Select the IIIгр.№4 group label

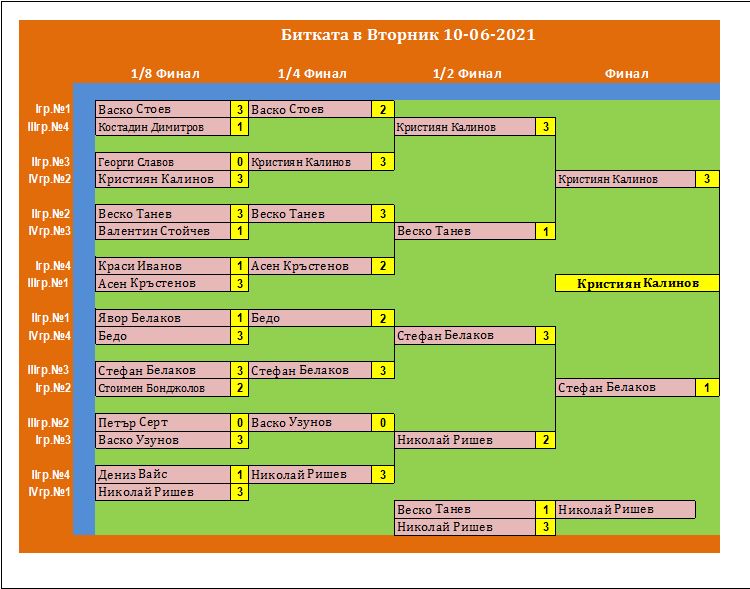tap(49, 127)
